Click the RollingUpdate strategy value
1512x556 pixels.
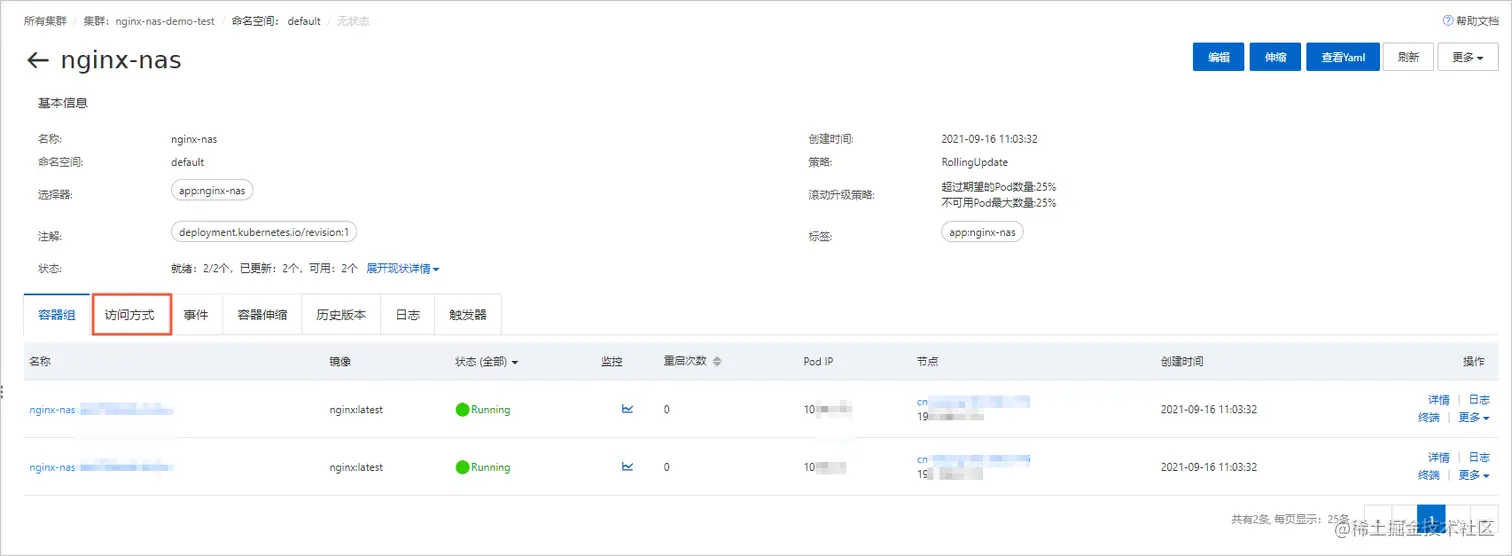(x=975, y=162)
